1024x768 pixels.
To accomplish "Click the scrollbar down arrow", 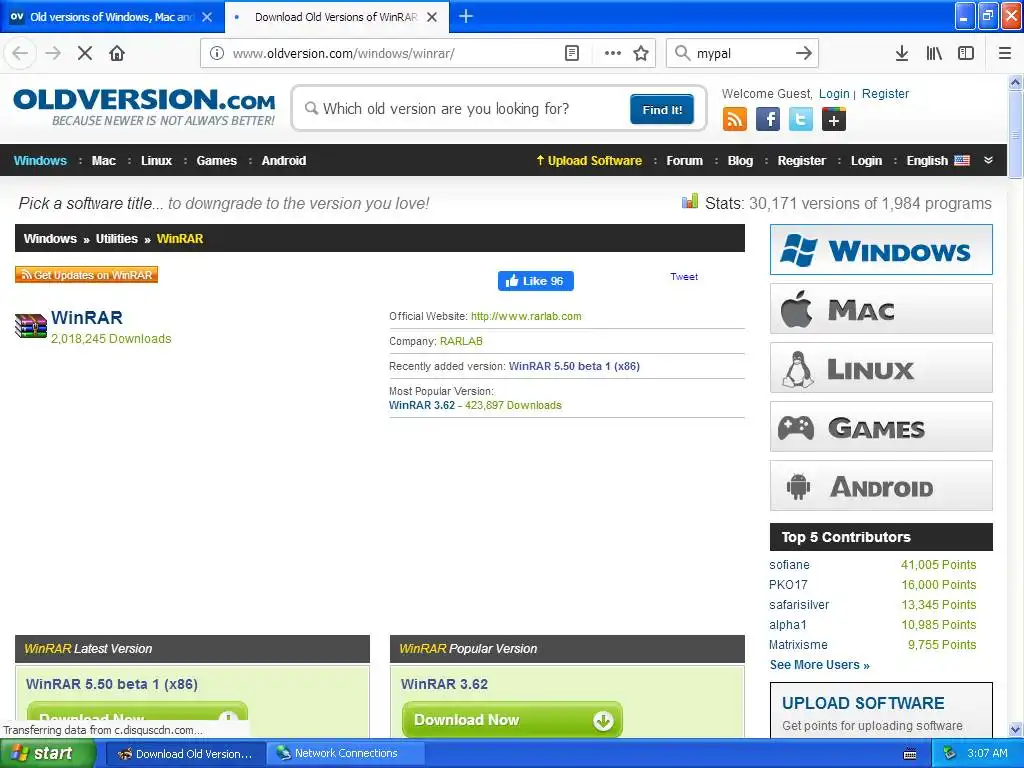I will click(x=1016, y=729).
